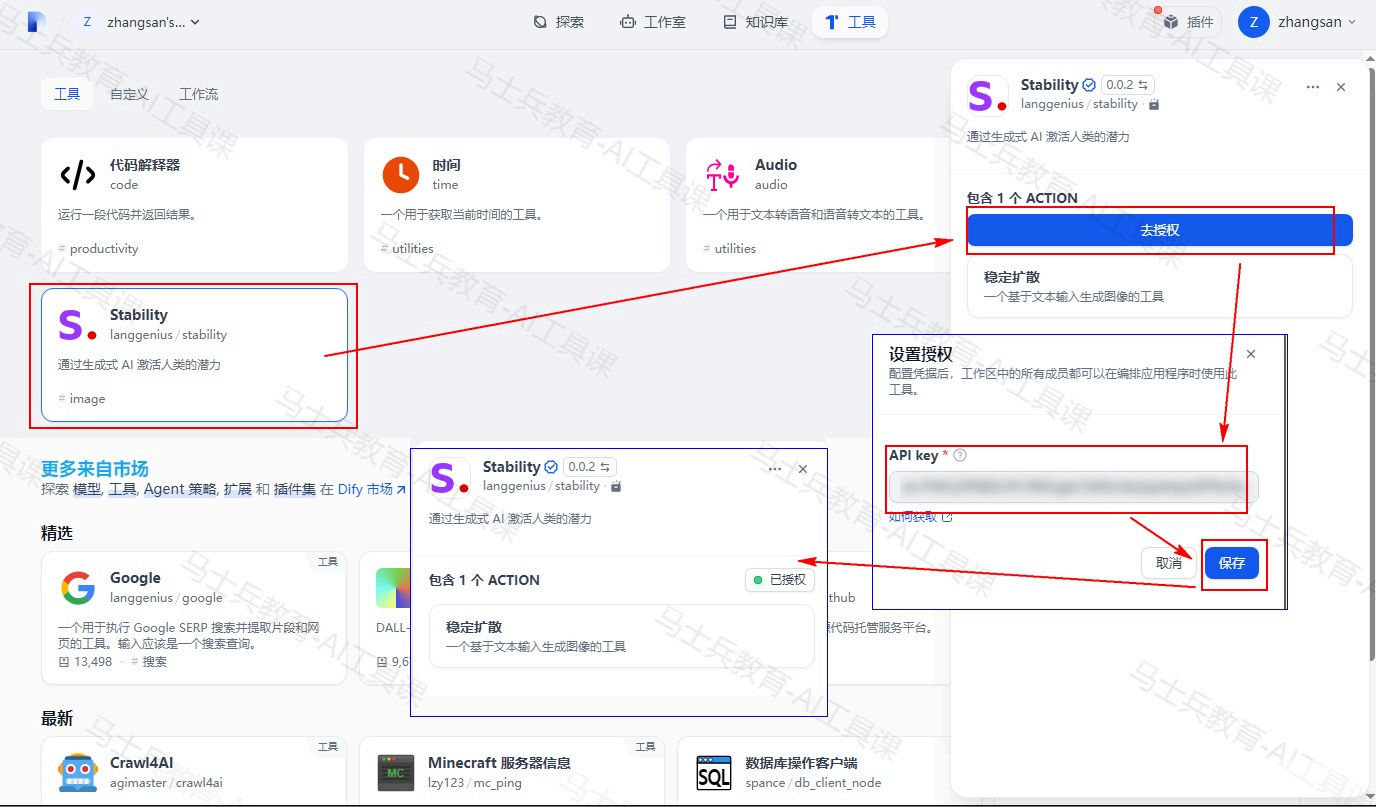Open the zhangsan account menu
This screenshot has width=1376, height=807.
click(x=1297, y=22)
